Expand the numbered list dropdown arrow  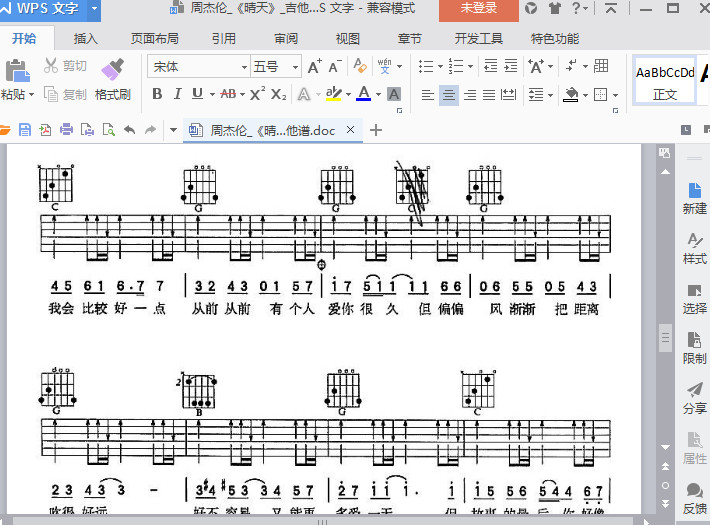click(470, 67)
